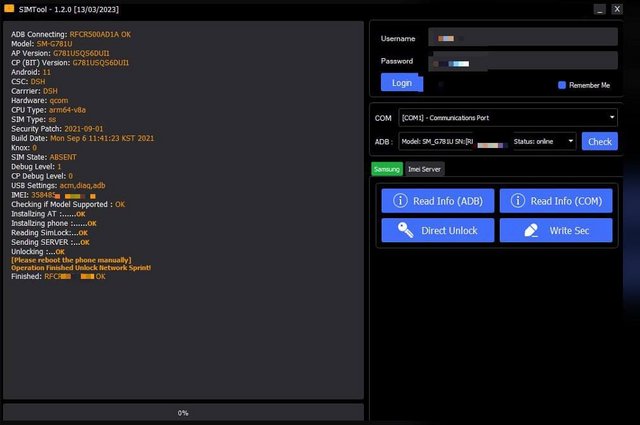Minimize the SIMTool window
Image resolution: width=640 pixels, height=425 pixels.
click(x=600, y=9)
